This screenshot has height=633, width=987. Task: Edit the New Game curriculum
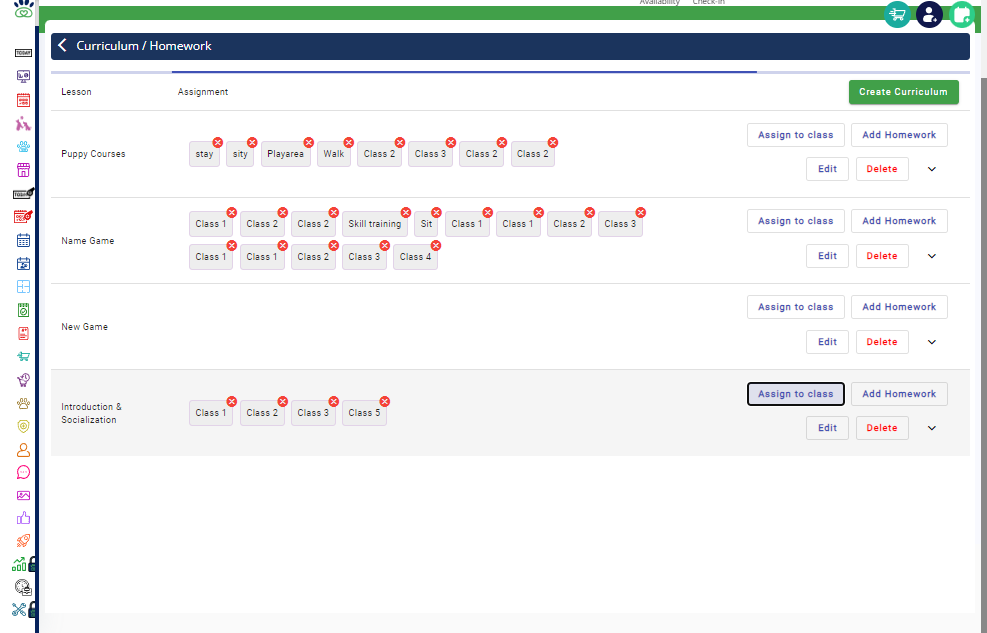coord(827,342)
